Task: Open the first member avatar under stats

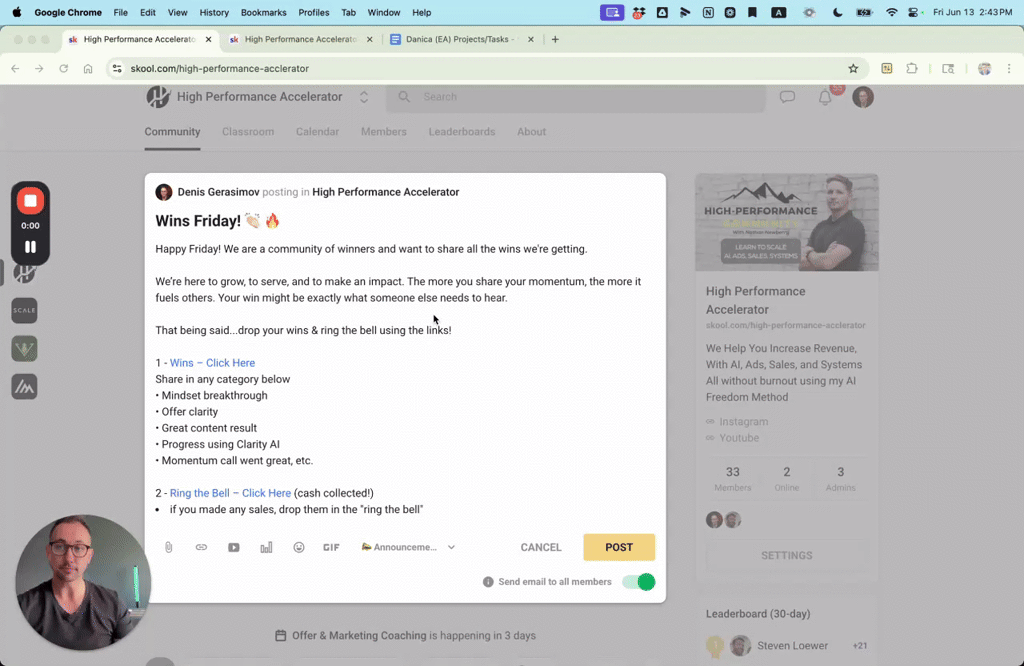Action: click(x=714, y=520)
